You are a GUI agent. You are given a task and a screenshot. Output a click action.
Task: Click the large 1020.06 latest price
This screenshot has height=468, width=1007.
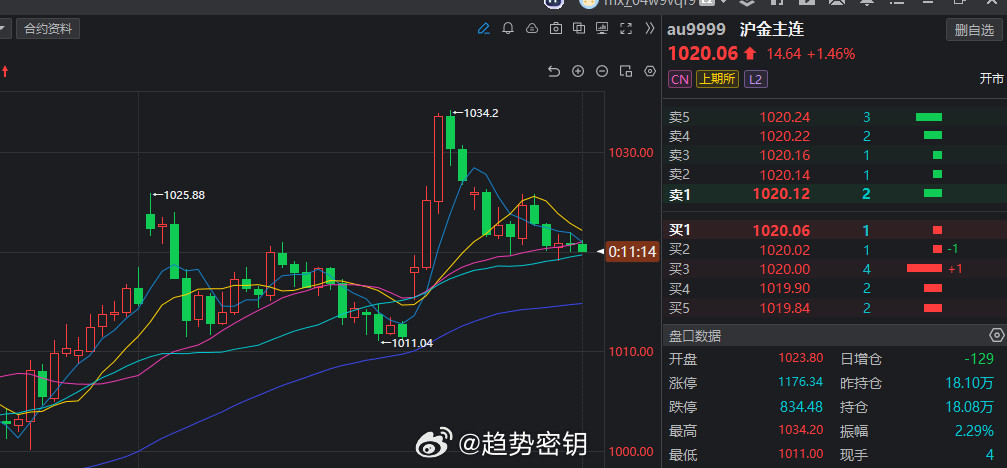703,53
